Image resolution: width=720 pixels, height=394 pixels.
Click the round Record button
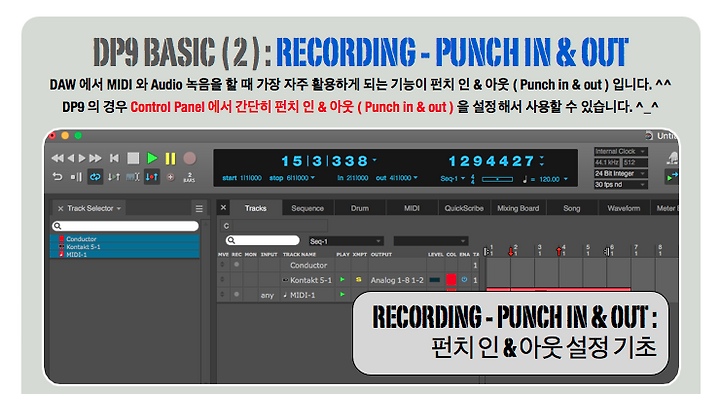[x=190, y=158]
